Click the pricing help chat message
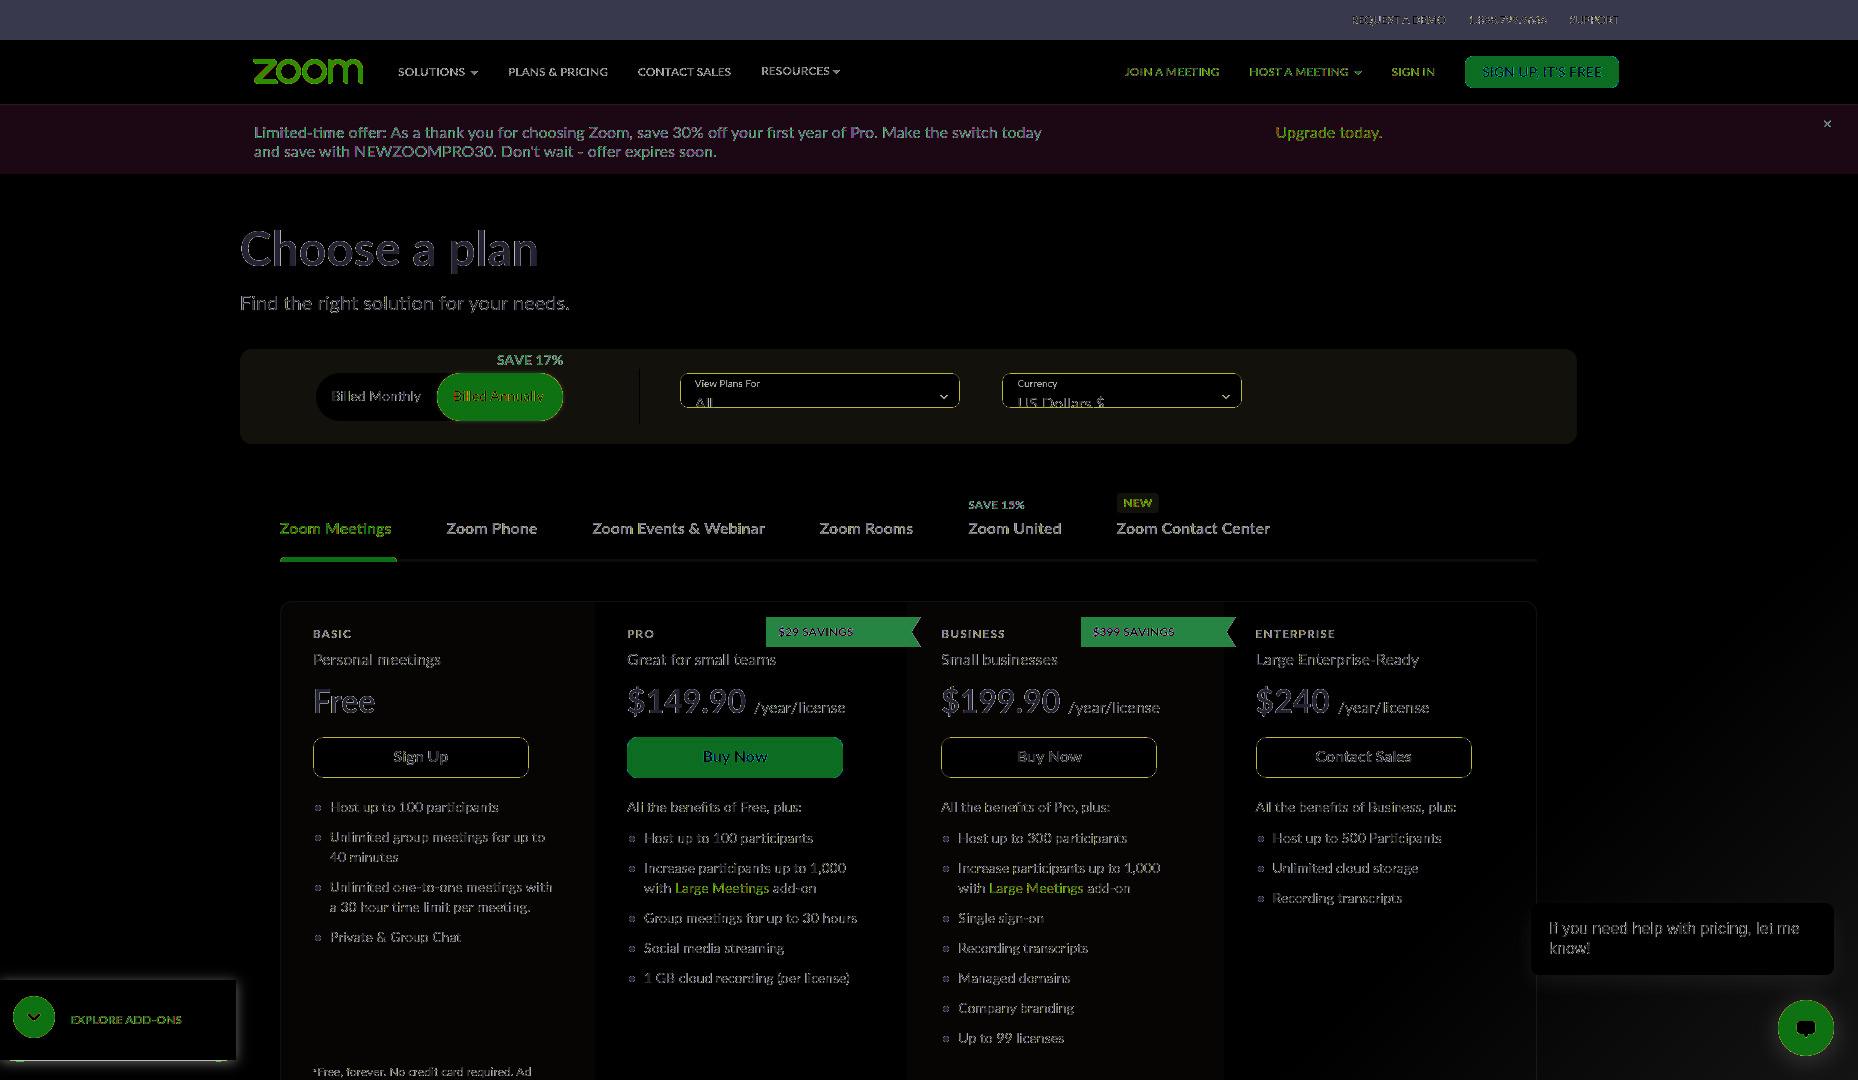This screenshot has width=1858, height=1080. (x=1682, y=938)
